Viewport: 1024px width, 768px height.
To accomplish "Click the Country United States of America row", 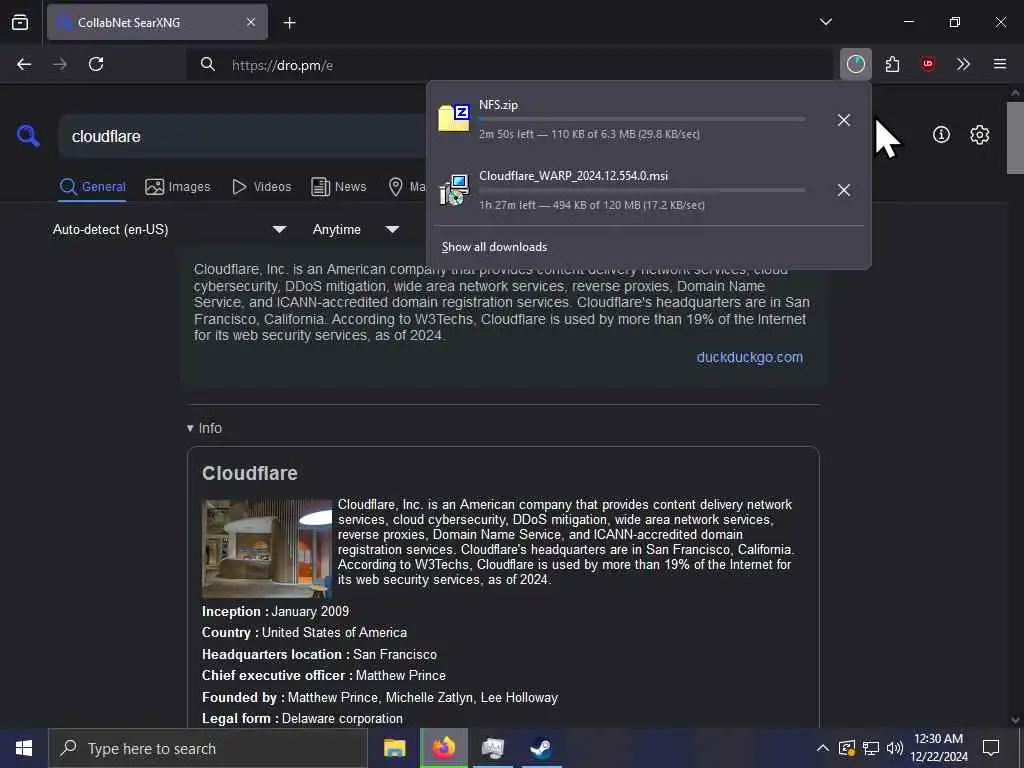I will [x=304, y=632].
